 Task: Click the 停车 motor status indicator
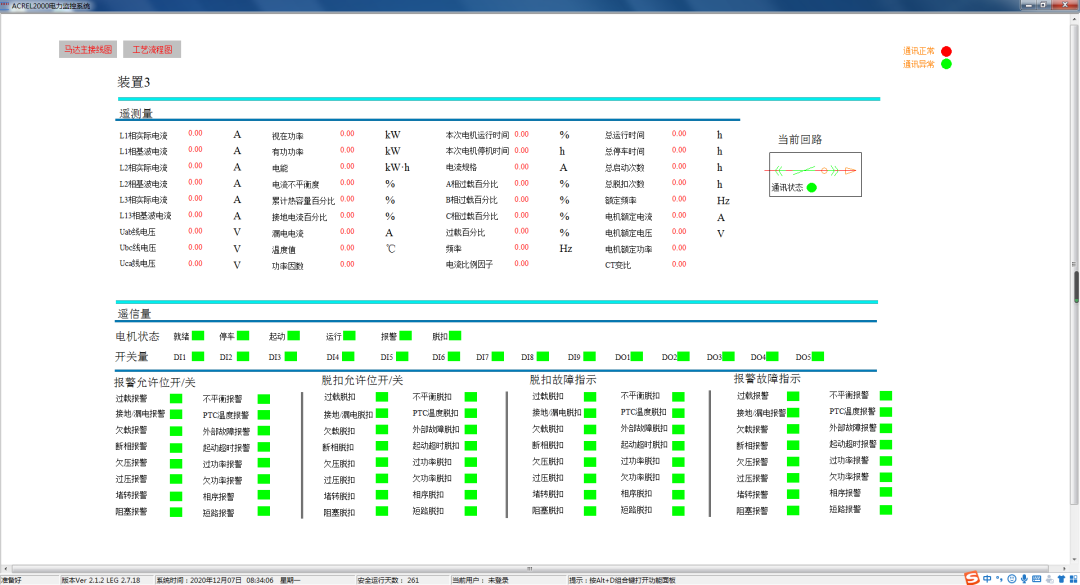(x=243, y=336)
